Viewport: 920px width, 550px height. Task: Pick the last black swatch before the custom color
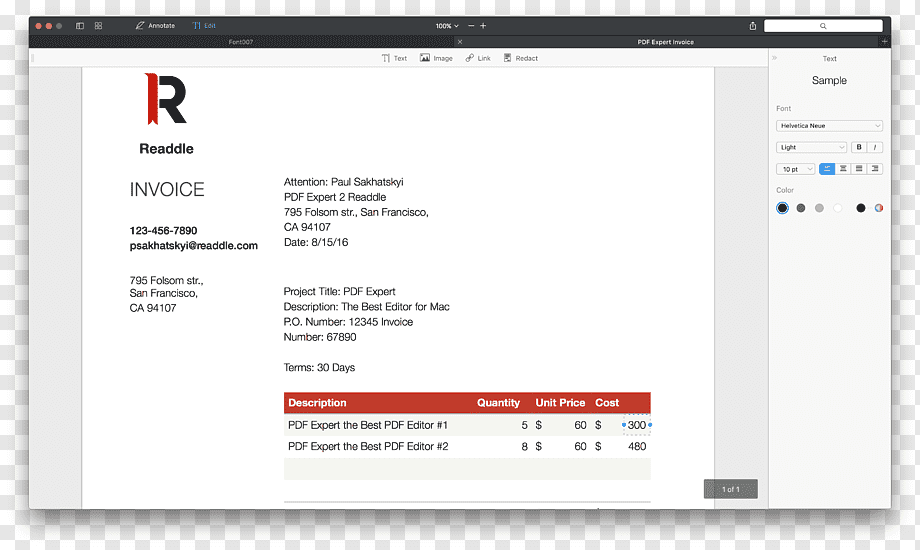coord(861,208)
